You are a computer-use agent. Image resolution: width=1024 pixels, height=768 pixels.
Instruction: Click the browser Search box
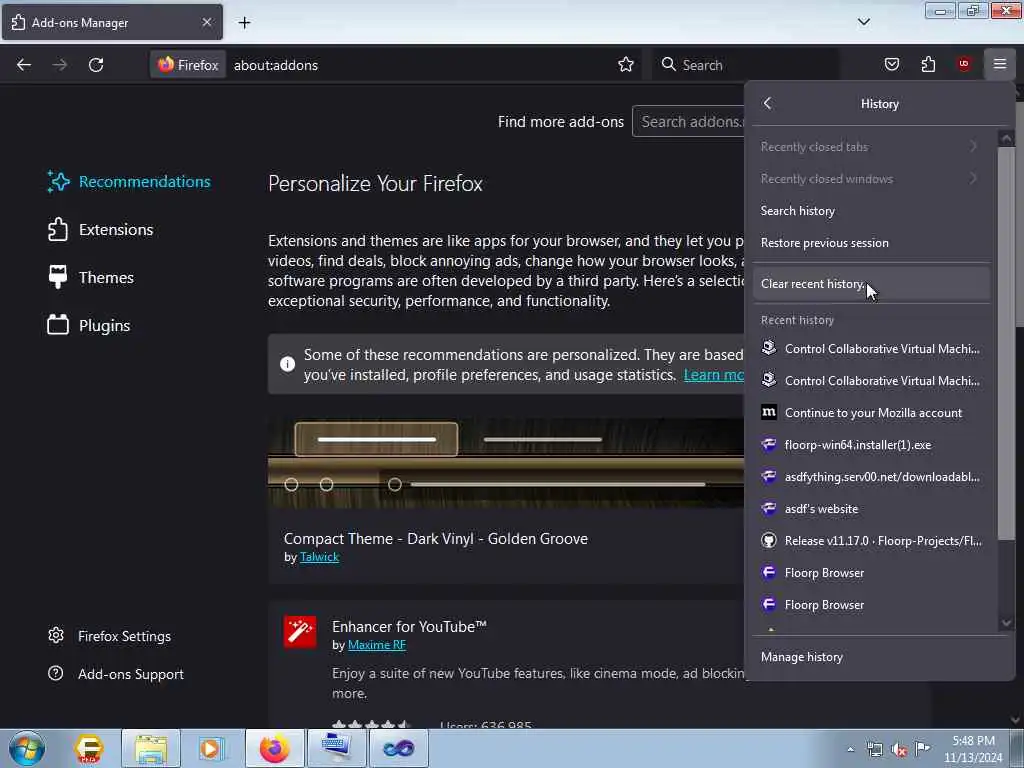tap(746, 65)
